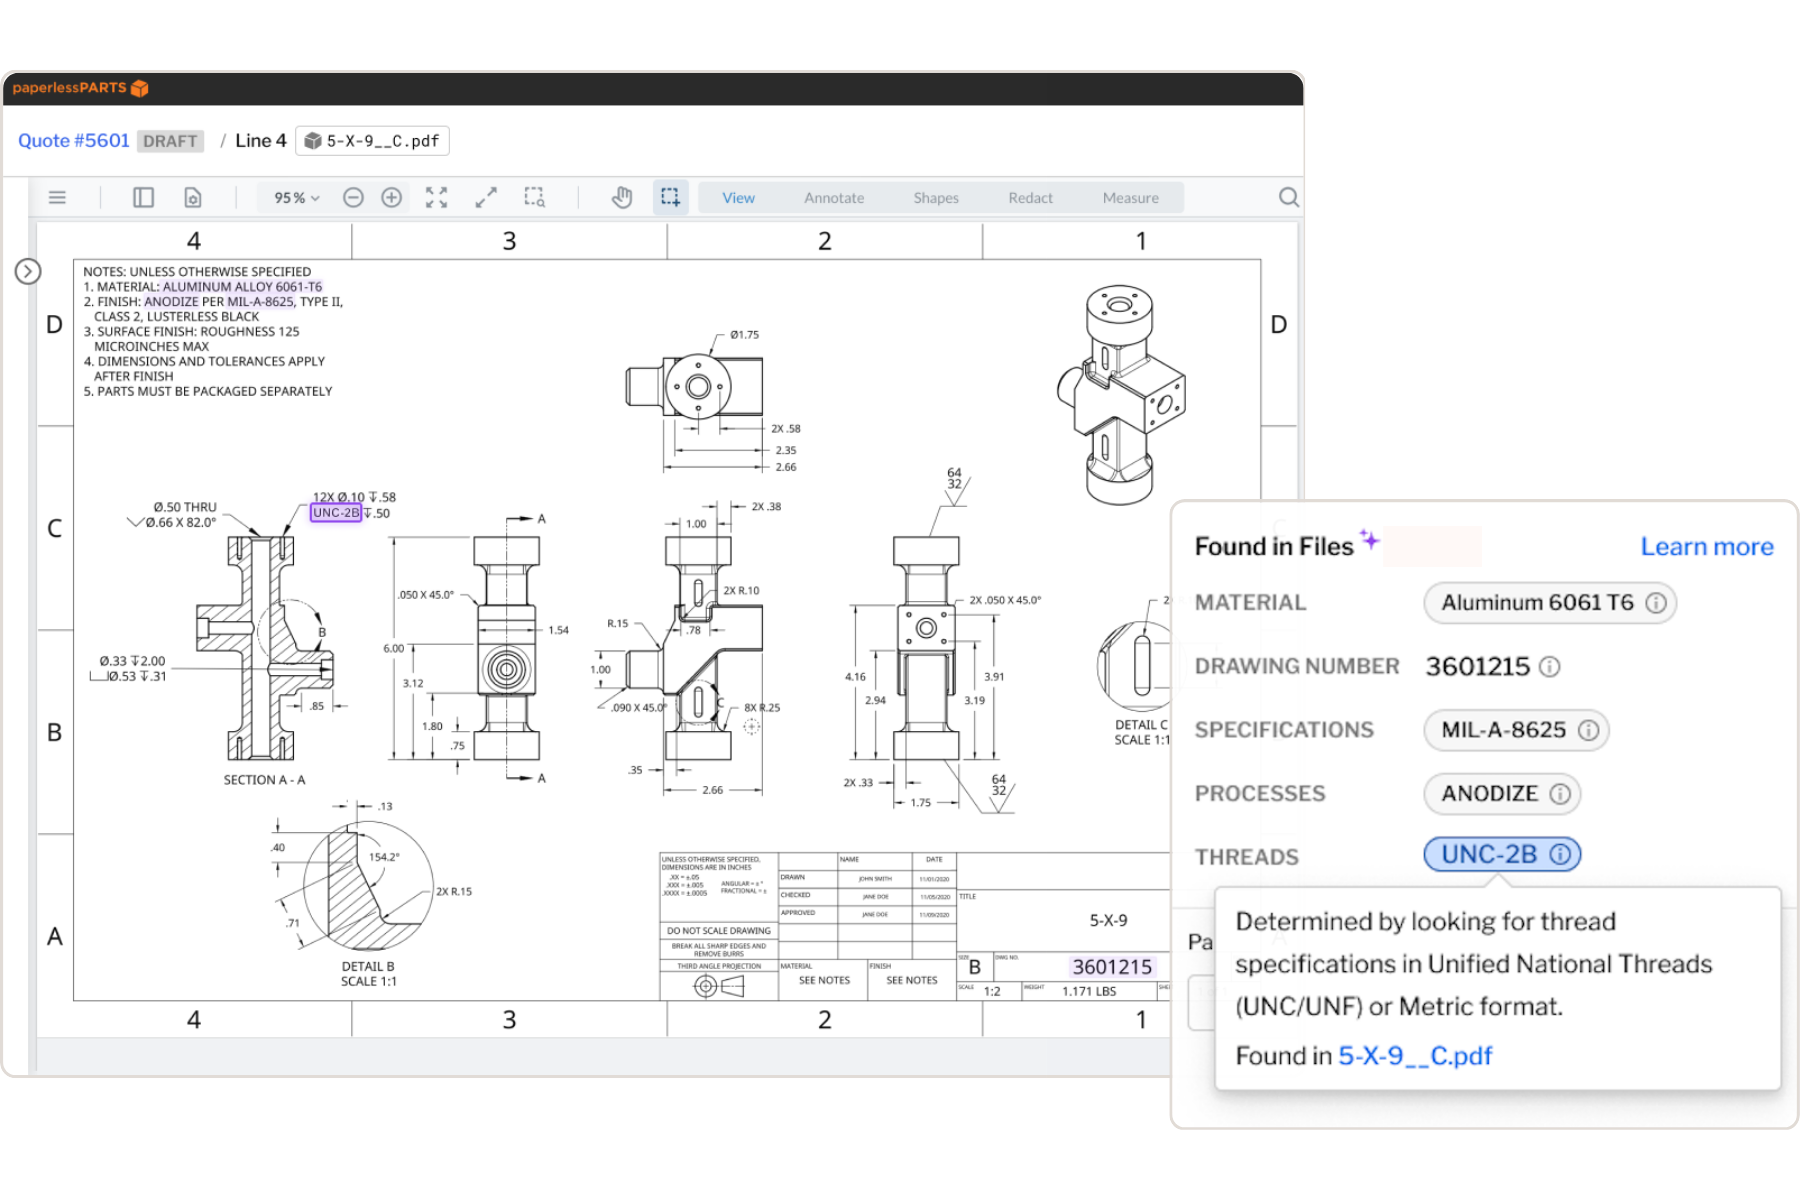Expand the left panel with the arrow circle

pos(28,271)
